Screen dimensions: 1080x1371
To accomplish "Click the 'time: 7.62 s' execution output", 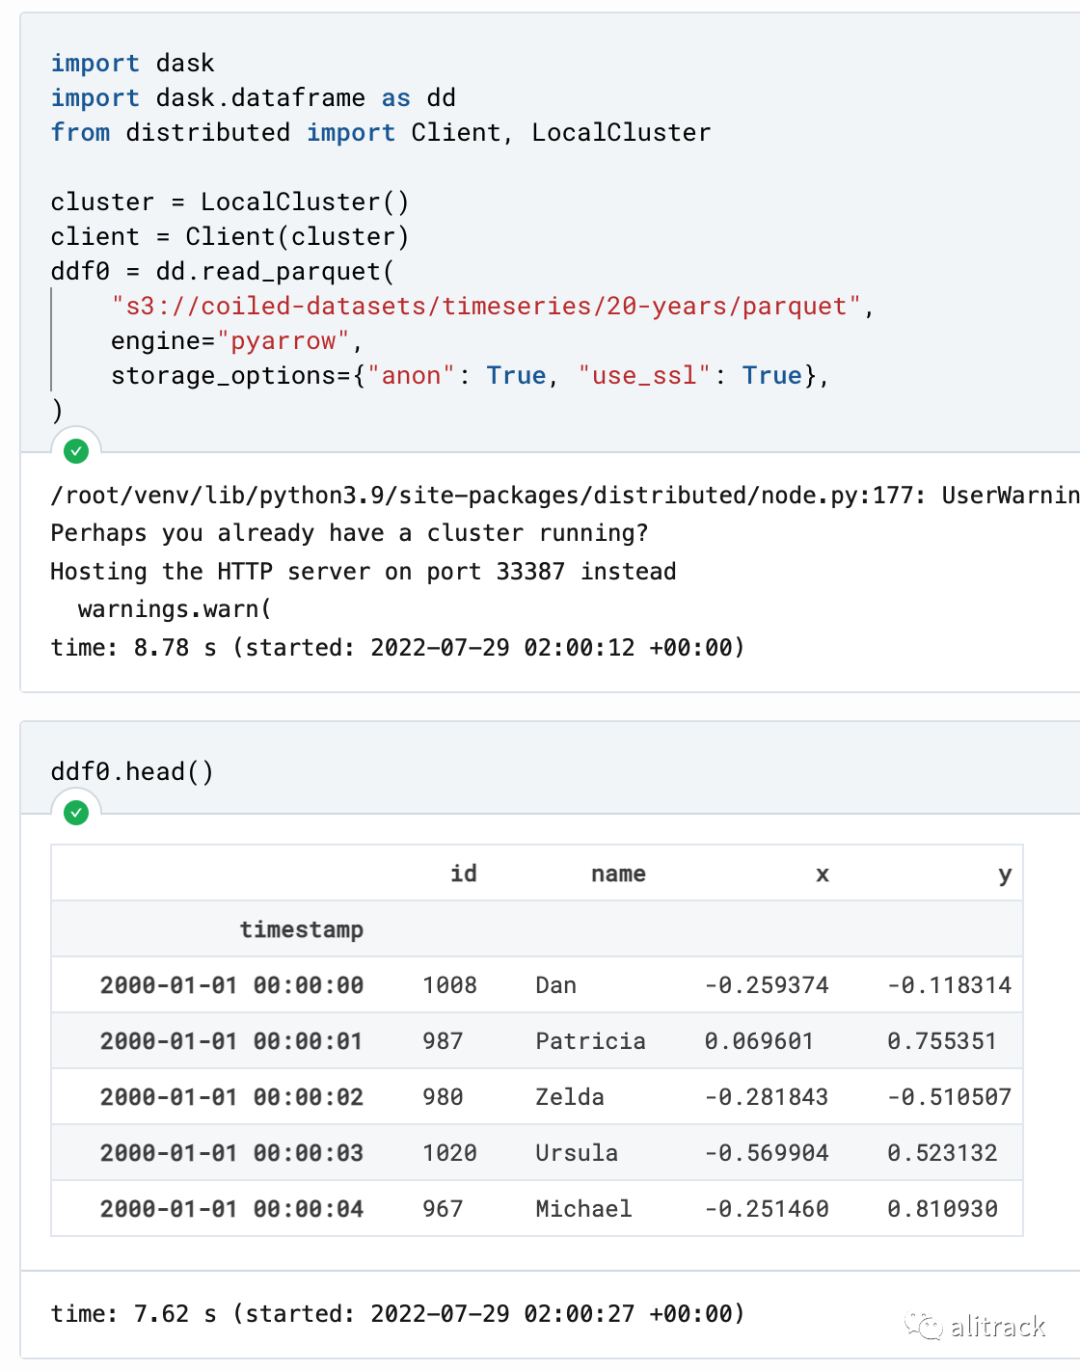I will point(397,1314).
